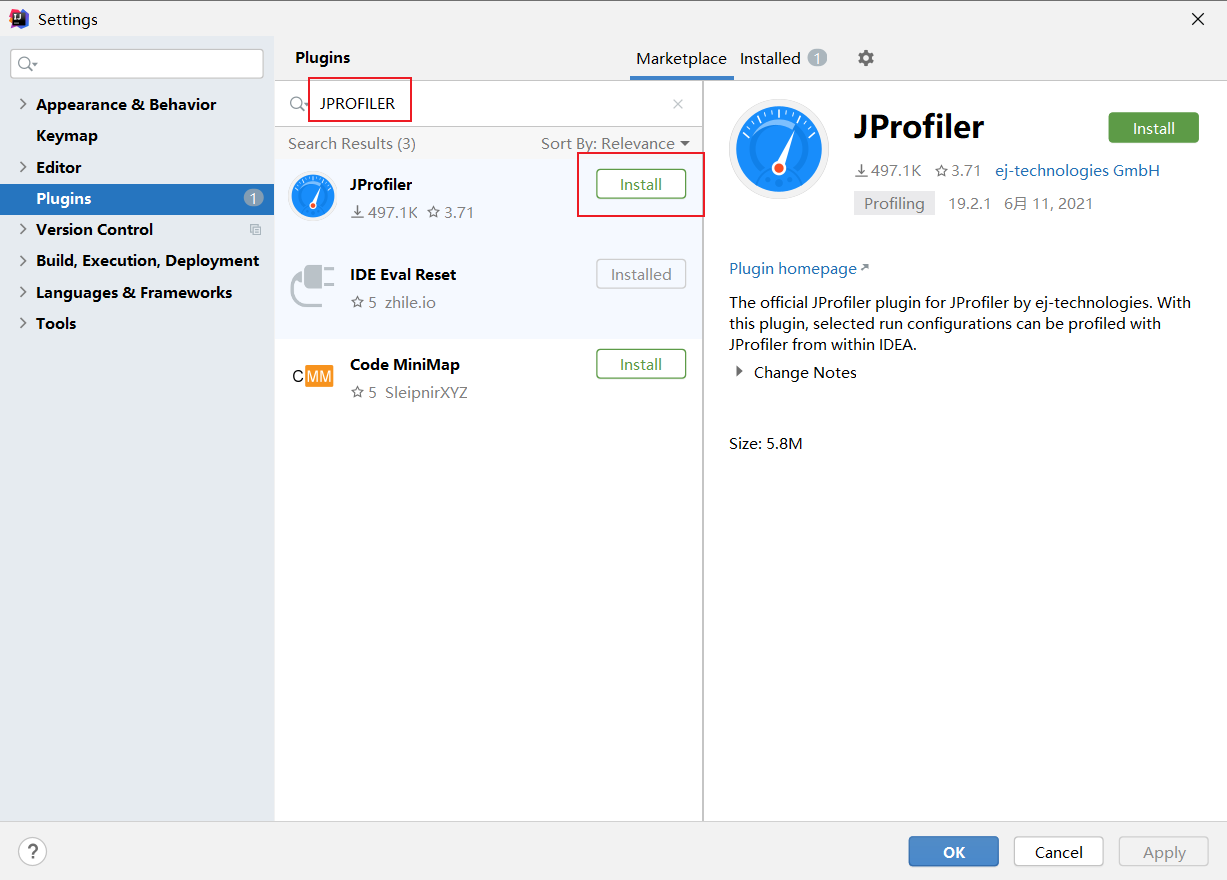Switch to the Marketplace tab
Screen dimensions: 1227x880
681,59
